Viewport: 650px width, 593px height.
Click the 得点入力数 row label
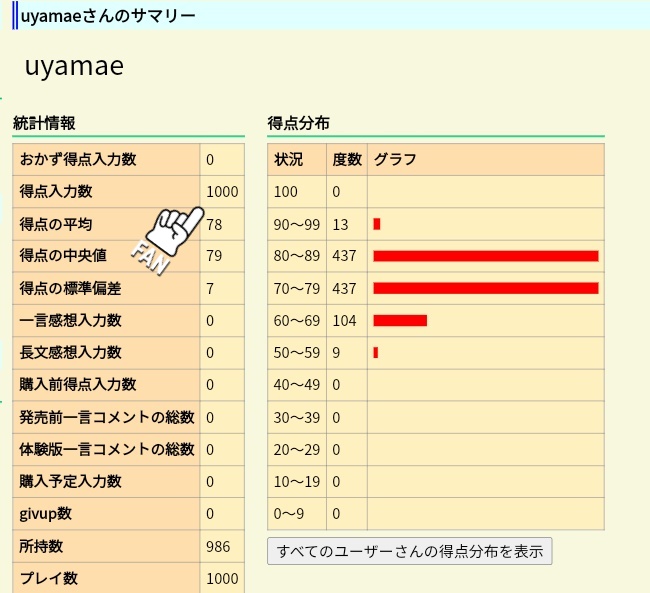56,191
